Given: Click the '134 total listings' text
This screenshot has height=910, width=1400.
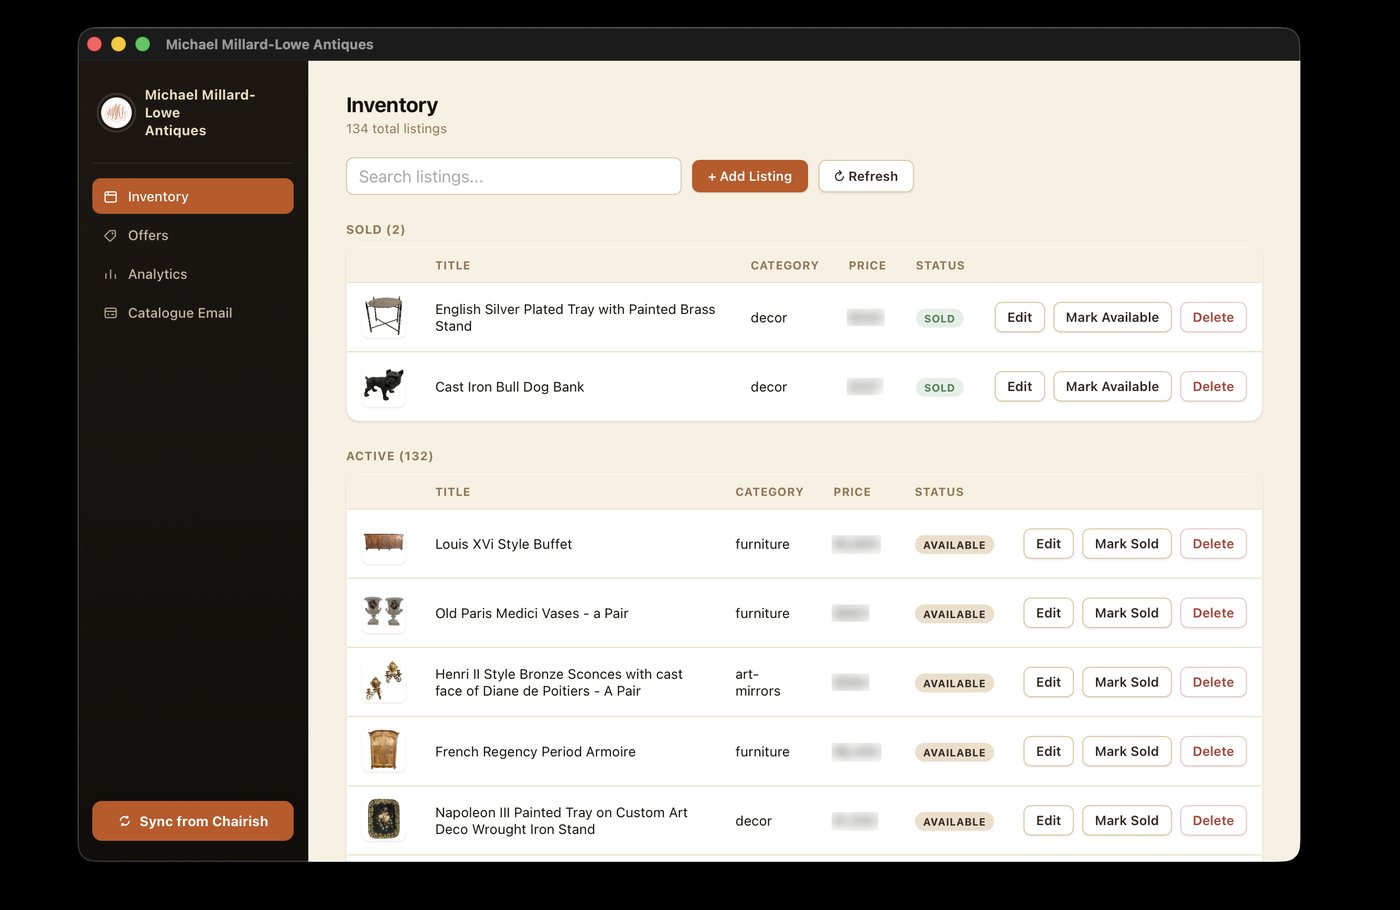Looking at the screenshot, I should 396,129.
